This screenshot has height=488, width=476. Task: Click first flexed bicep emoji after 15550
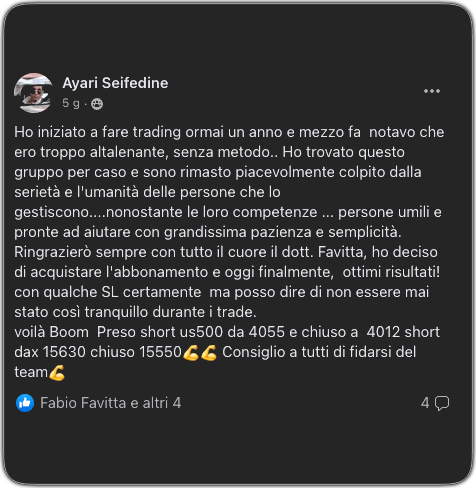(191, 353)
